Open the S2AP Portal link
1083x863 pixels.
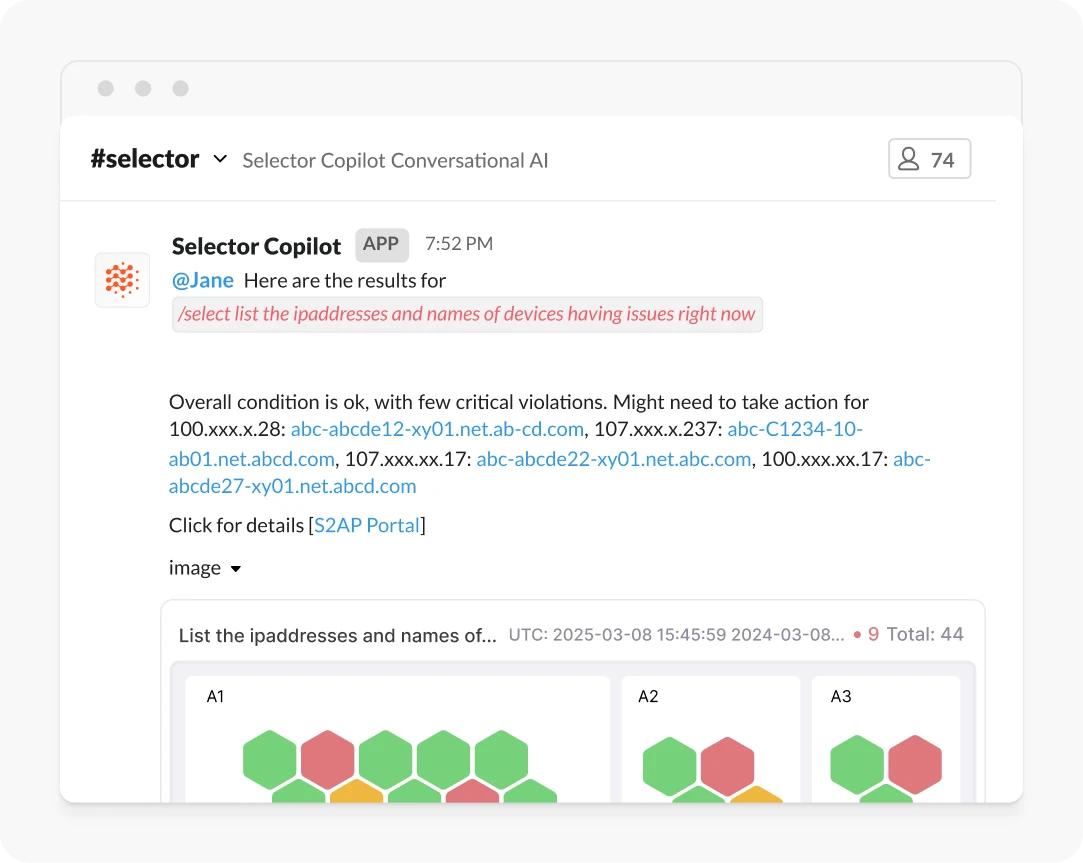point(367,524)
